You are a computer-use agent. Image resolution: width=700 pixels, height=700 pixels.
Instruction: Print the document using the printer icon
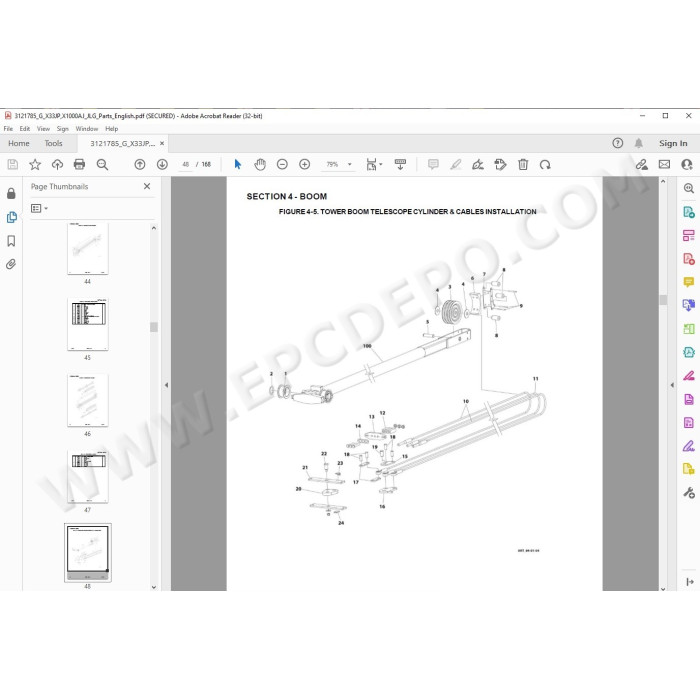[x=79, y=165]
